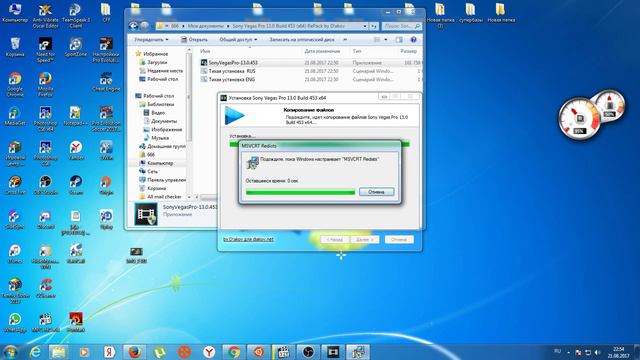Select Библиотеки in navigation pane
This screenshot has height=360, width=640.
[157, 104]
